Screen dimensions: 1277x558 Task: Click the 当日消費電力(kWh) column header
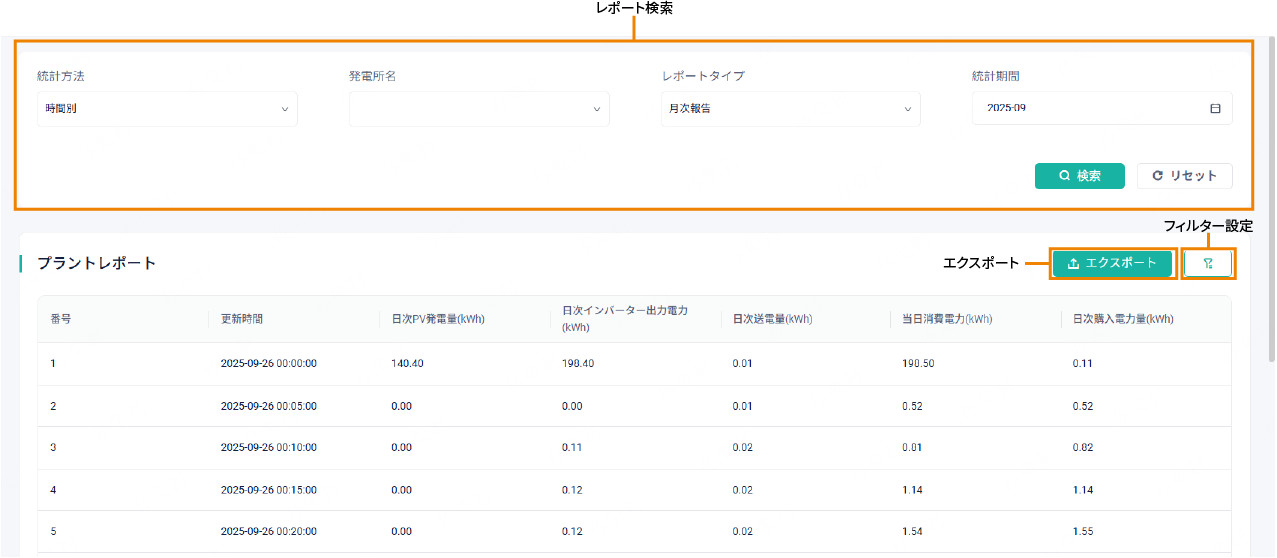point(947,319)
